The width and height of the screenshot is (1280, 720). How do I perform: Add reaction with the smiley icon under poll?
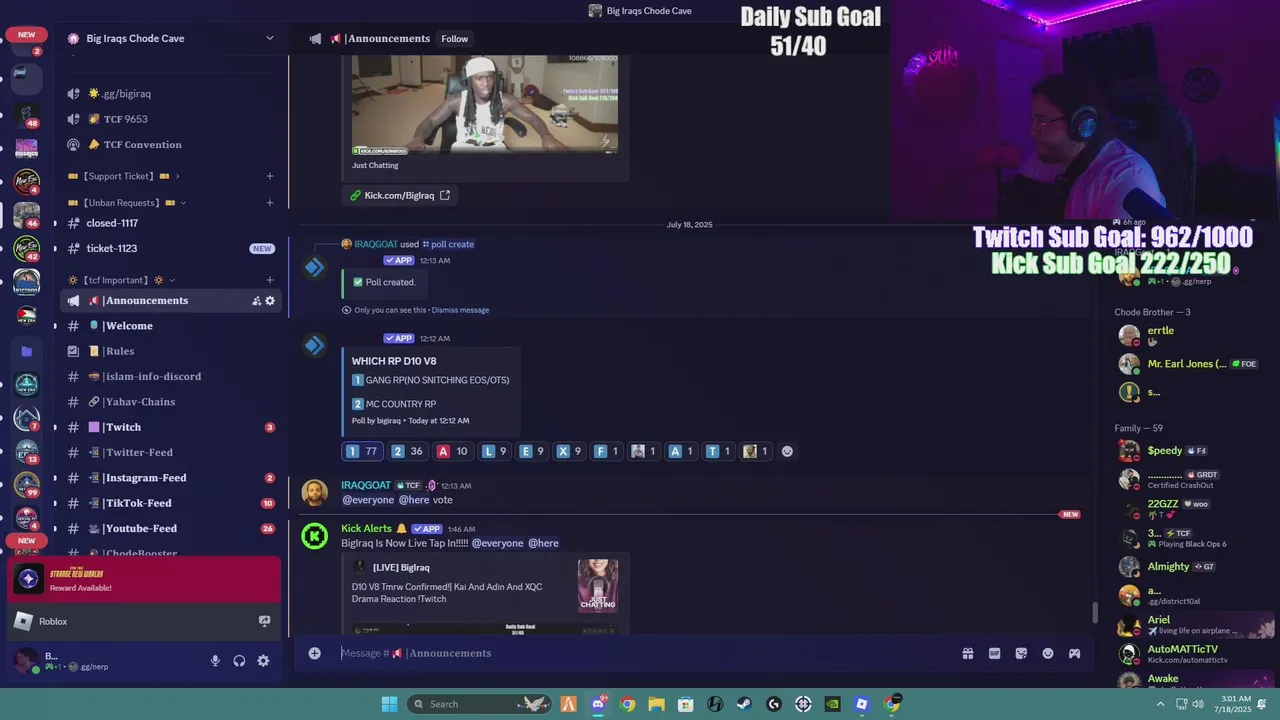click(787, 451)
